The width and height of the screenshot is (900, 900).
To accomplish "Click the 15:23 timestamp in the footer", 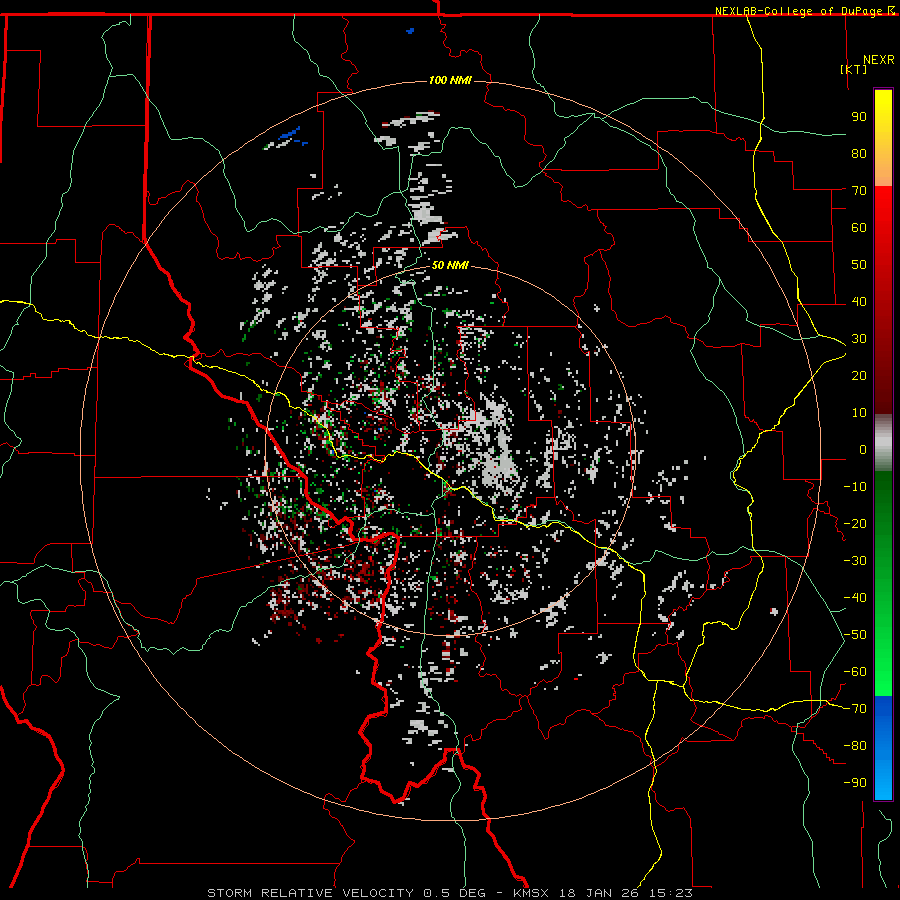I will point(671,893).
